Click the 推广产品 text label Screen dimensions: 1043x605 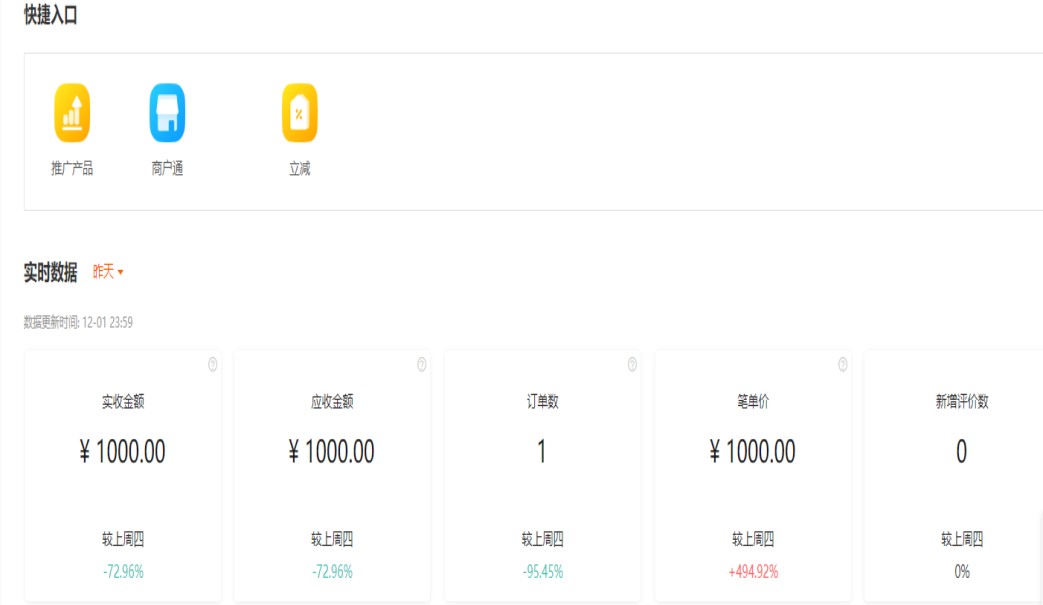click(72, 169)
